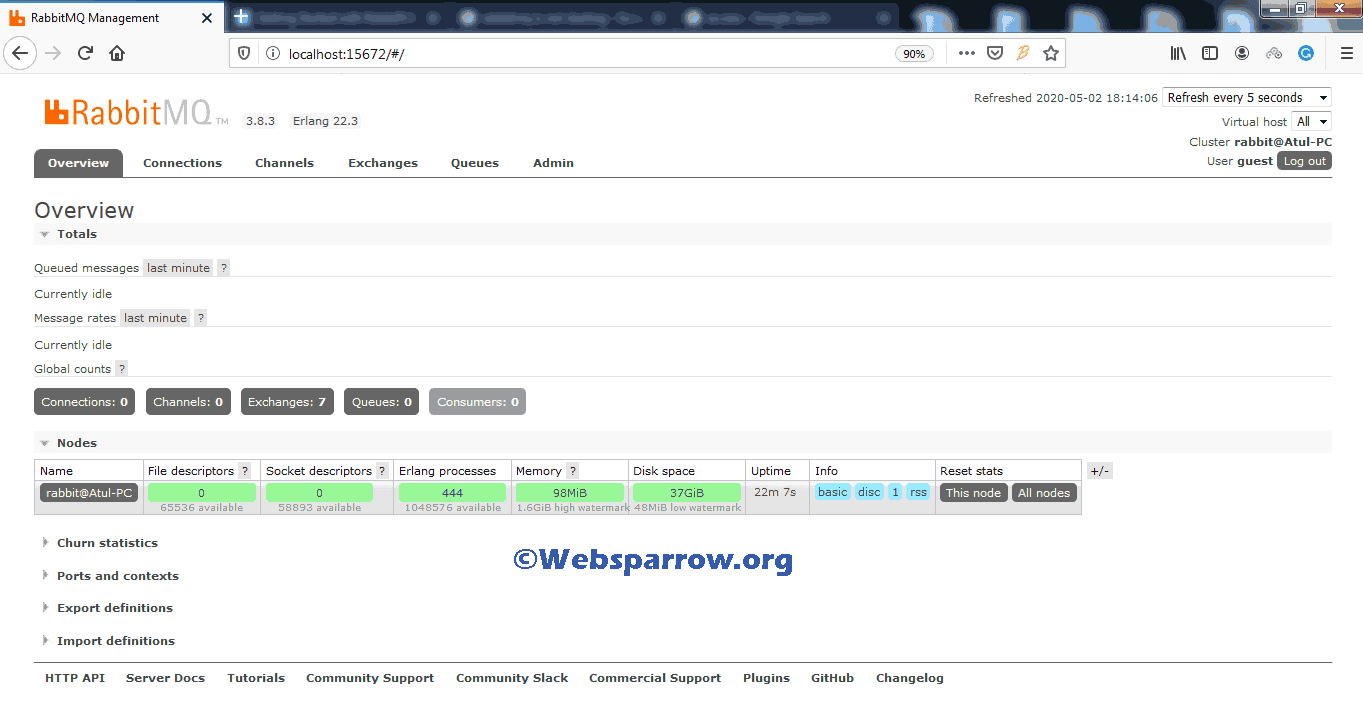
Task: Change the Message rates last minute interval
Action: coord(154,317)
